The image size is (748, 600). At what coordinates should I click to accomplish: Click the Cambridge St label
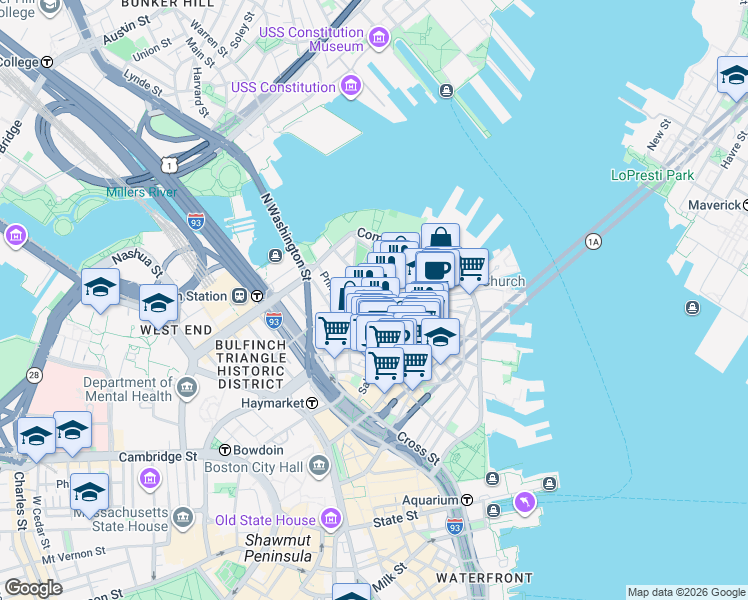[x=158, y=457]
